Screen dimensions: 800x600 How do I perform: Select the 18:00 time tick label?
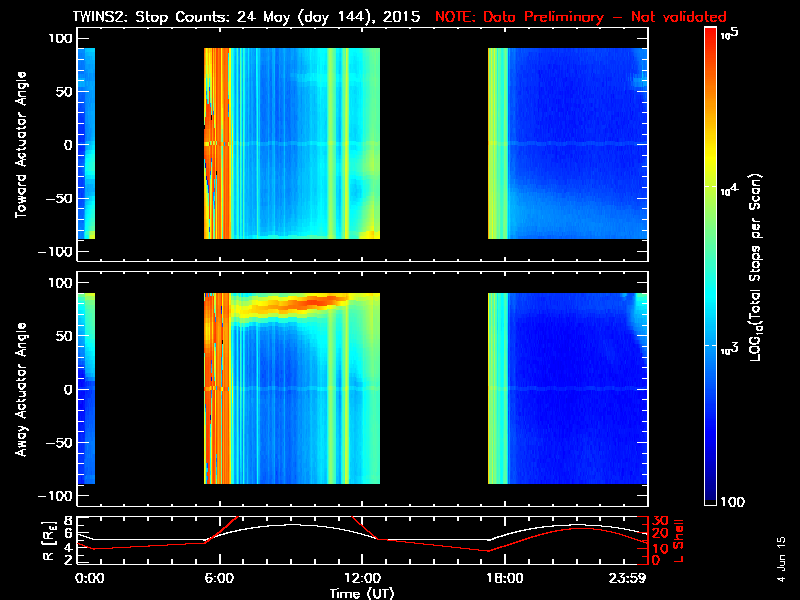pyautogui.click(x=505, y=579)
